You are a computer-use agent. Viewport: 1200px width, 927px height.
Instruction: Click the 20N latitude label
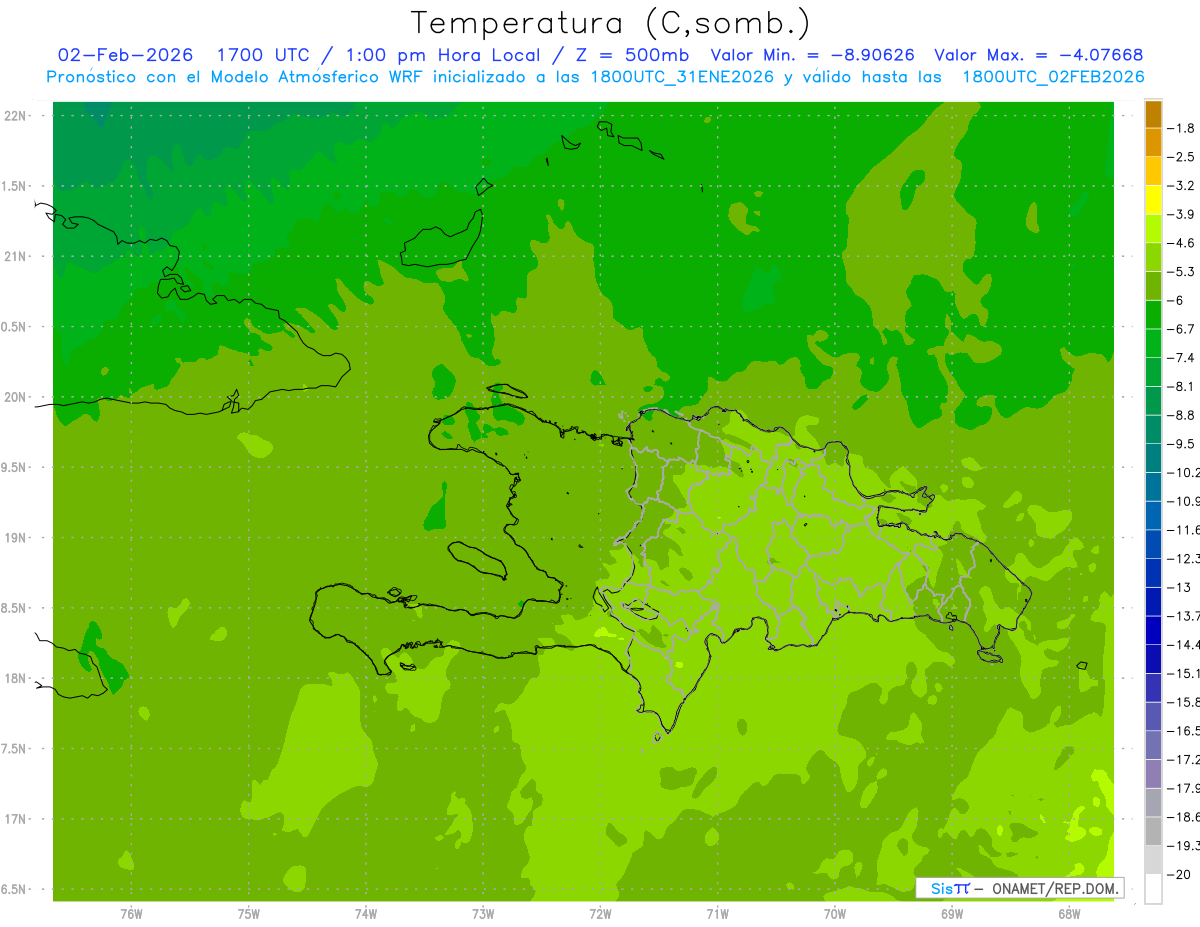[15, 397]
